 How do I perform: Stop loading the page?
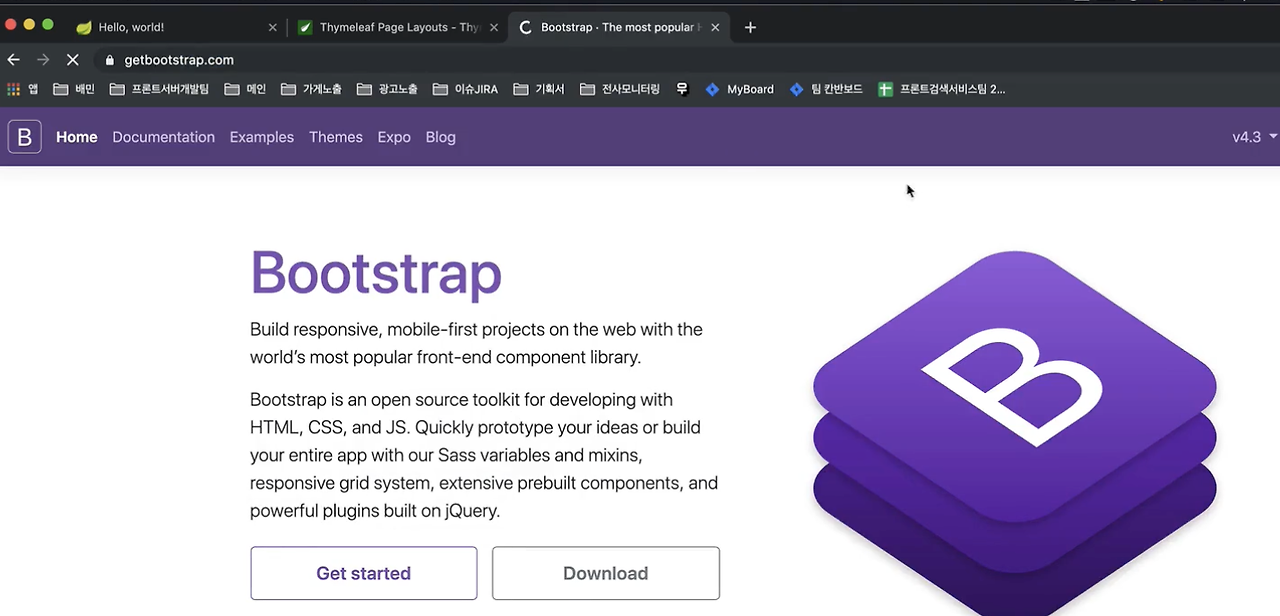(72, 60)
